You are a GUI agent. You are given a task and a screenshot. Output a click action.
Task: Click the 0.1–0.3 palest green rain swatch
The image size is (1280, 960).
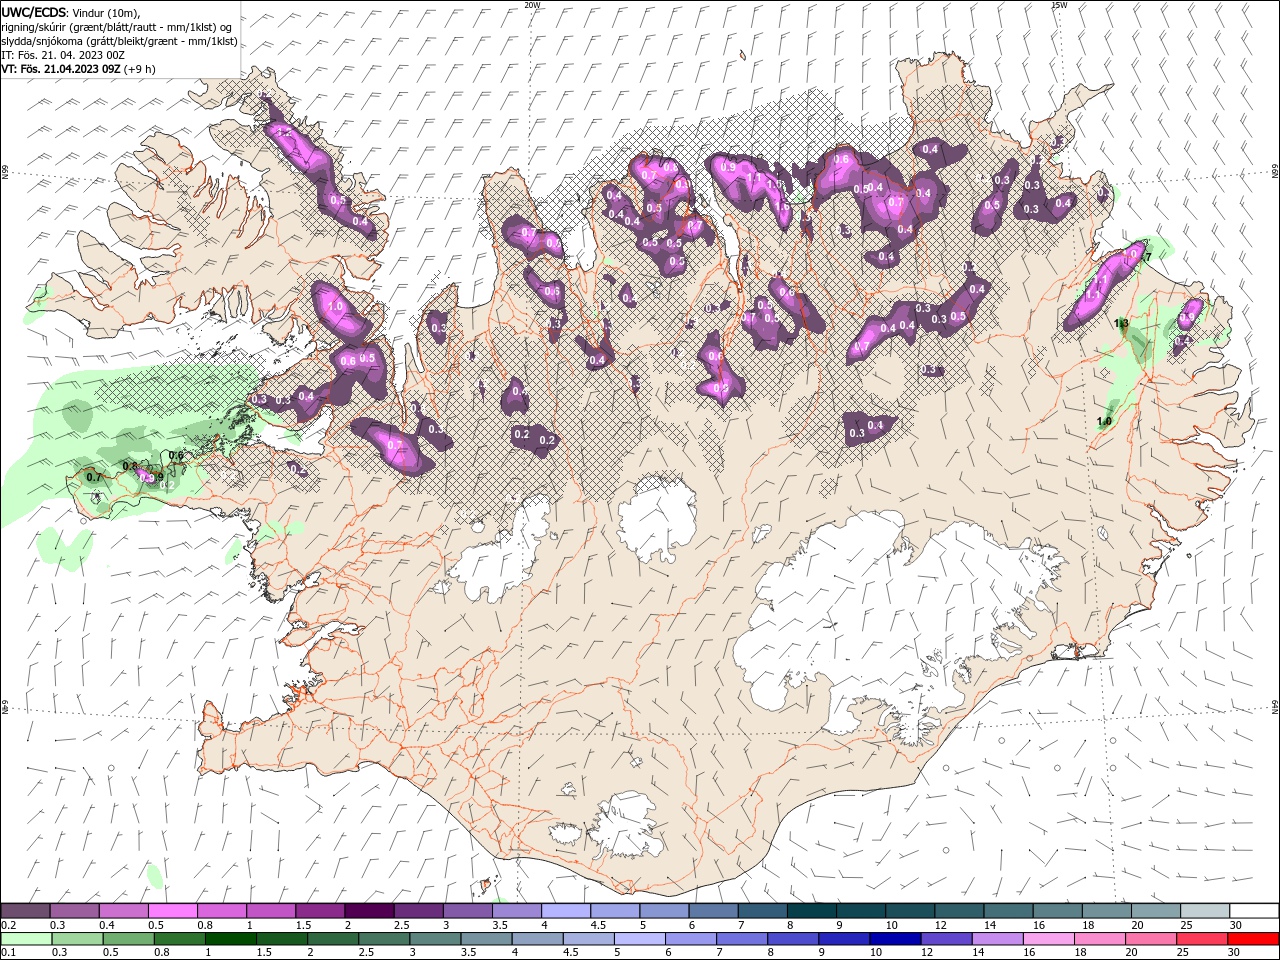point(26,939)
